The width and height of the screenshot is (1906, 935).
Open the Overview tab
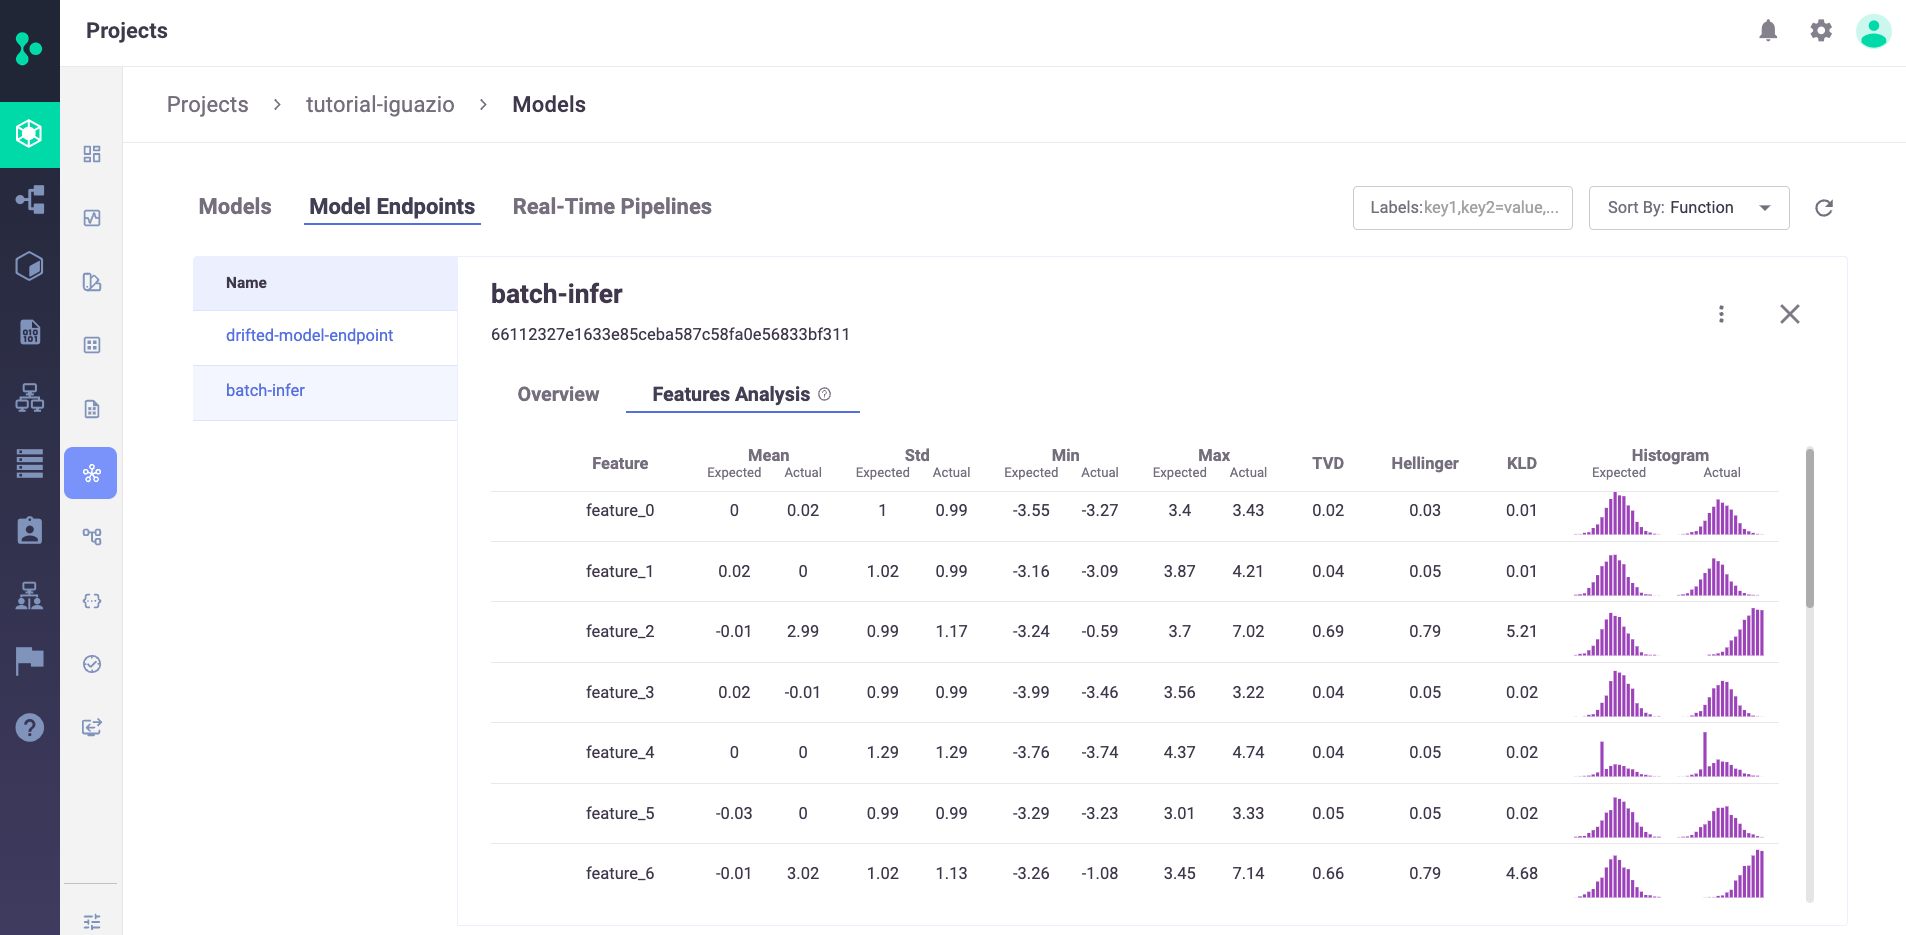click(558, 394)
